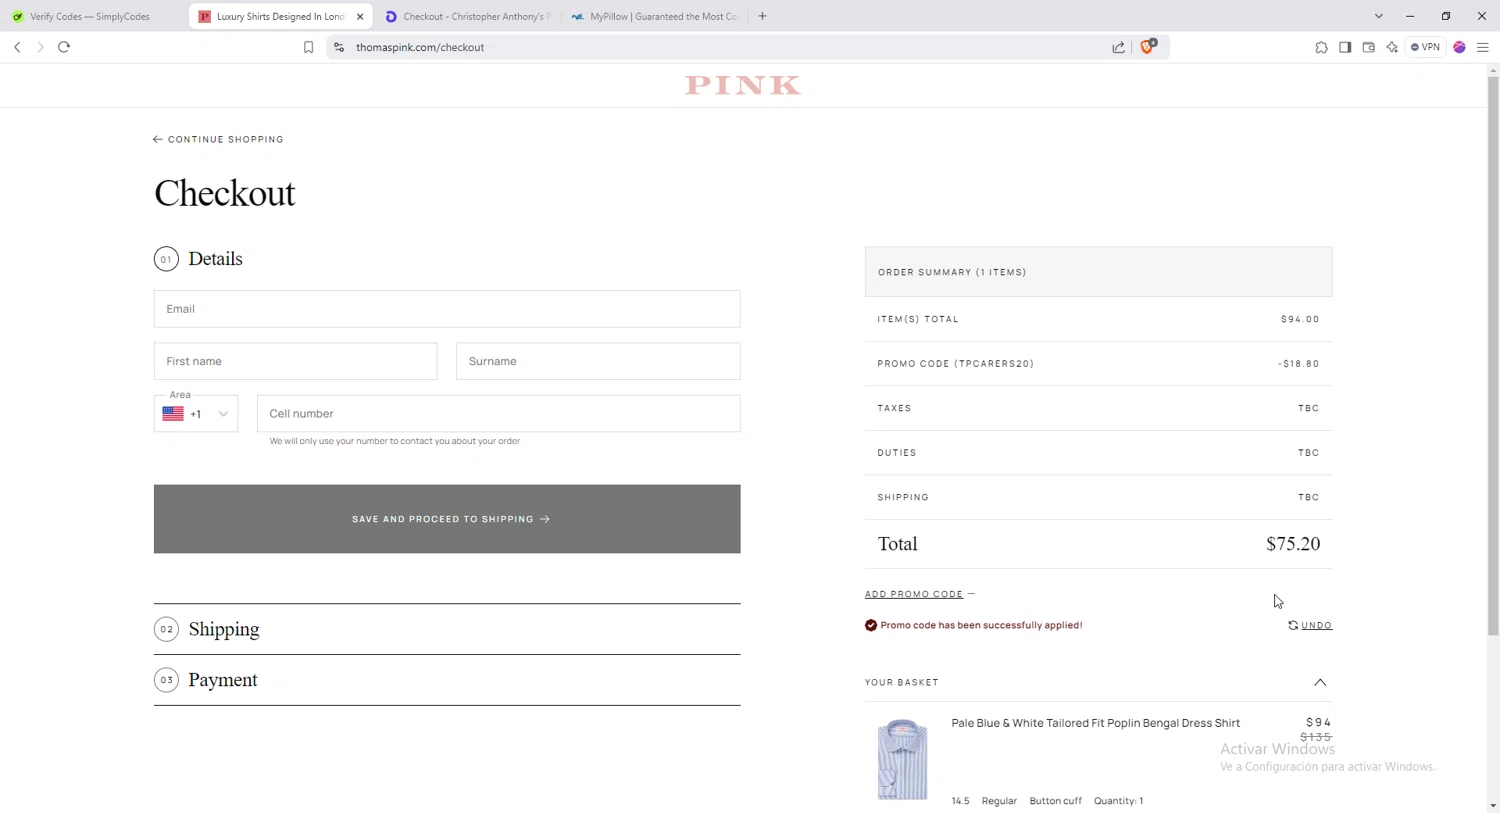1500x813 pixels.
Task: Click the share page icon
Action: (x=1118, y=47)
